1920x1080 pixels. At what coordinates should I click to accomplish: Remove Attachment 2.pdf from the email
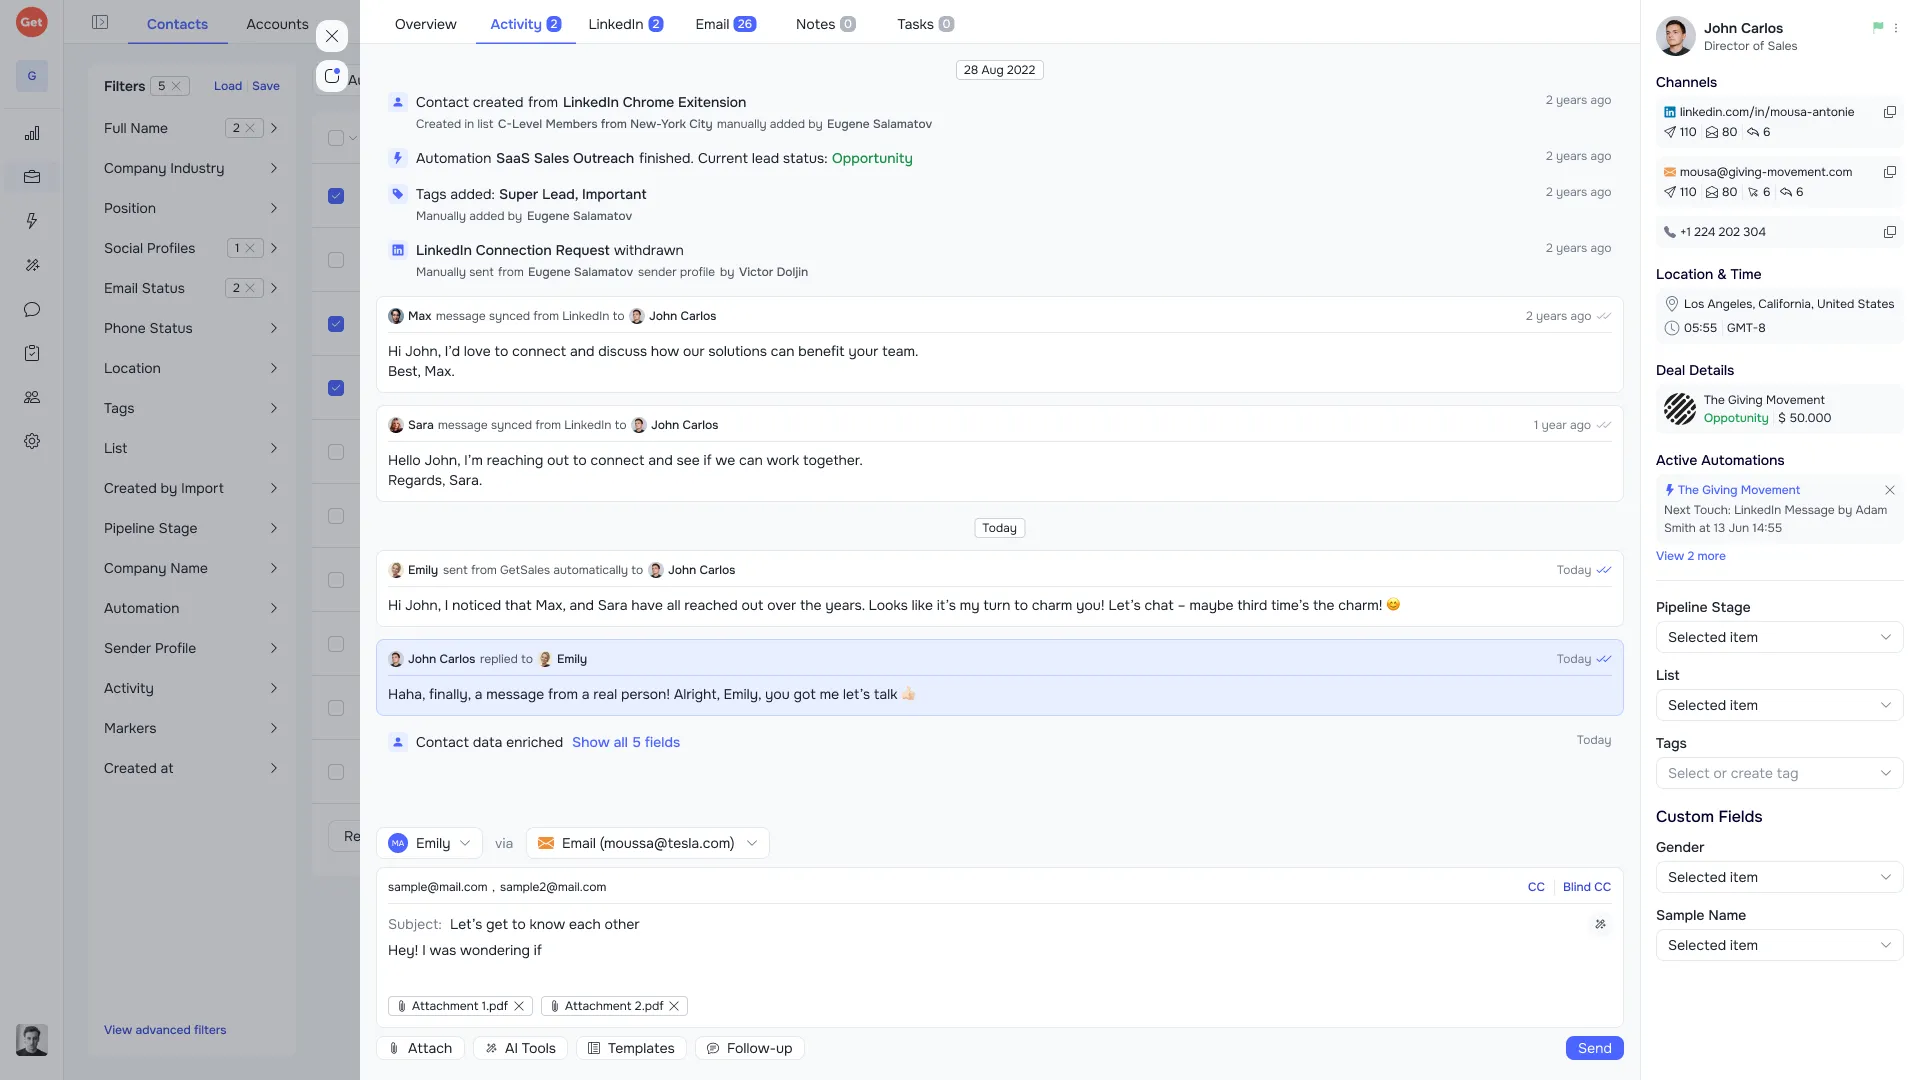(674, 1006)
